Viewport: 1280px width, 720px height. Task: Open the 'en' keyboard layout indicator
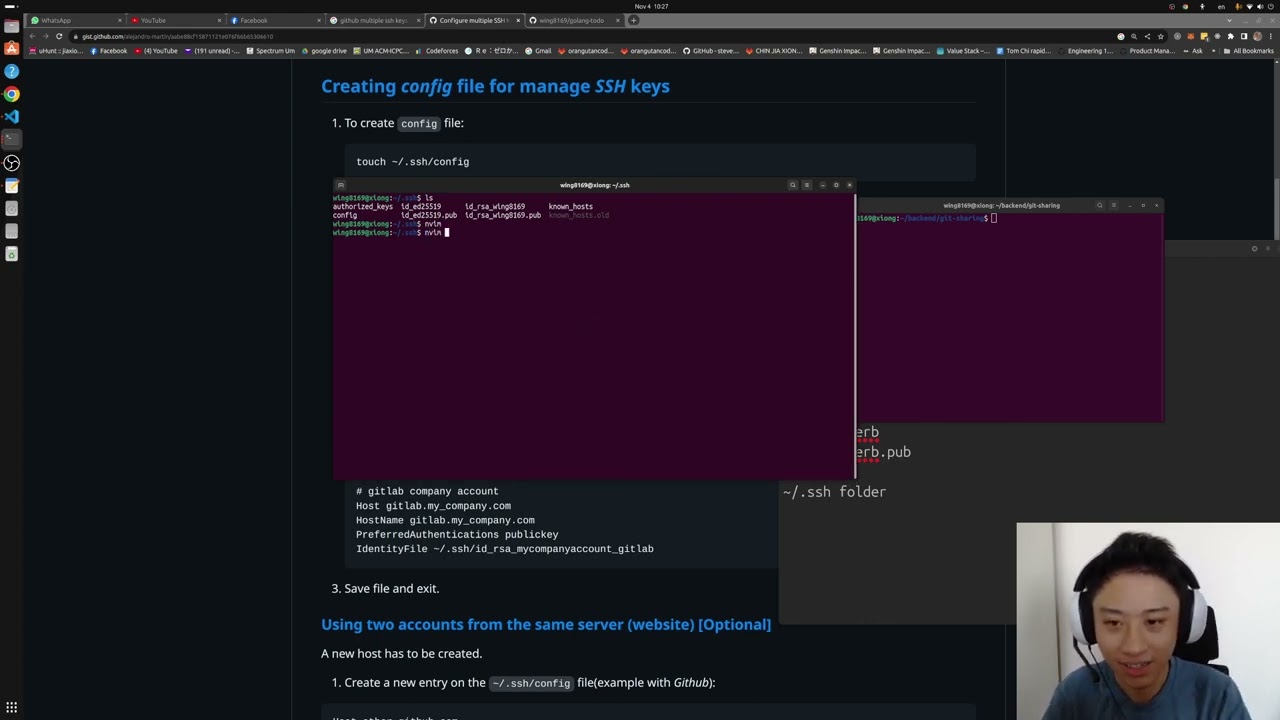coord(1222,6)
